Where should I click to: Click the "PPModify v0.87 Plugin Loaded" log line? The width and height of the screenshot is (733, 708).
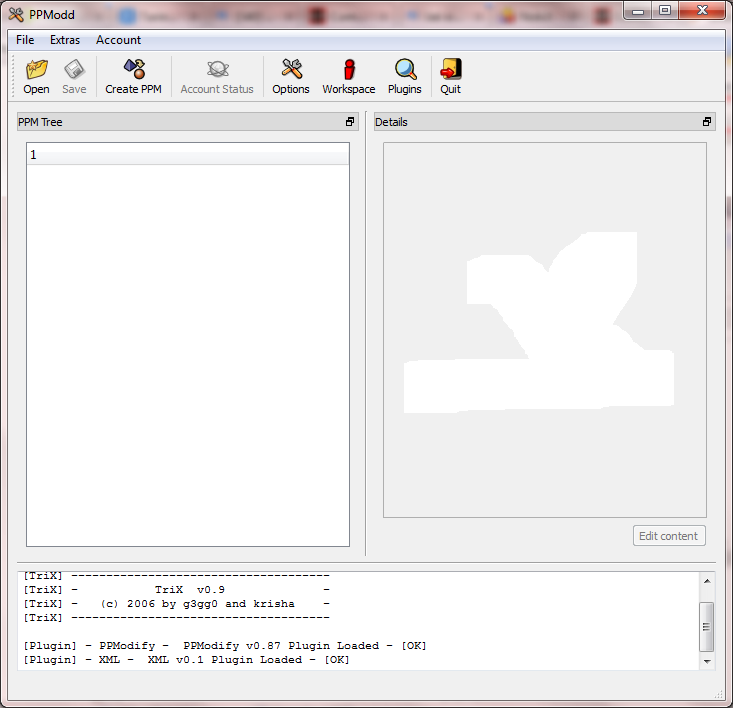[225, 646]
